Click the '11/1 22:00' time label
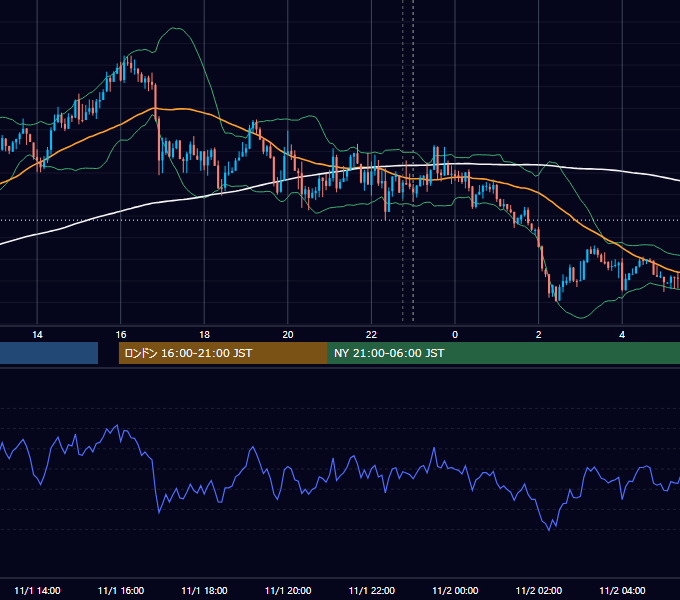Viewport: 680px width, 600px height. pyautogui.click(x=372, y=590)
